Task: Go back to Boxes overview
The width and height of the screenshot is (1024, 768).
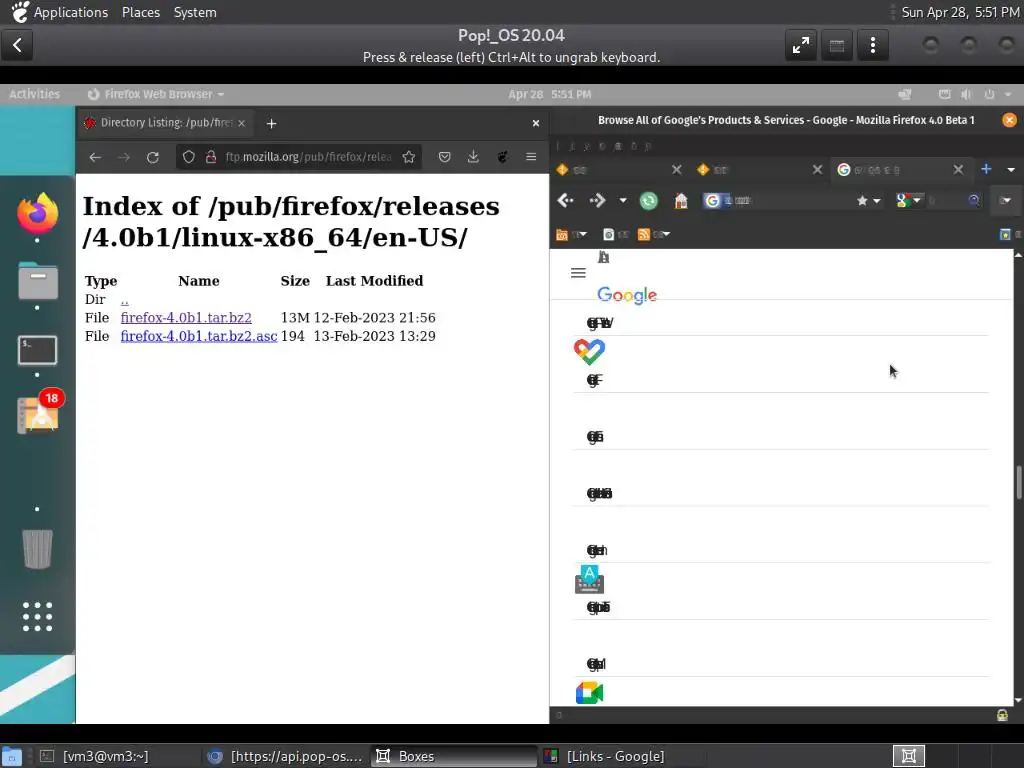Action: [17, 45]
